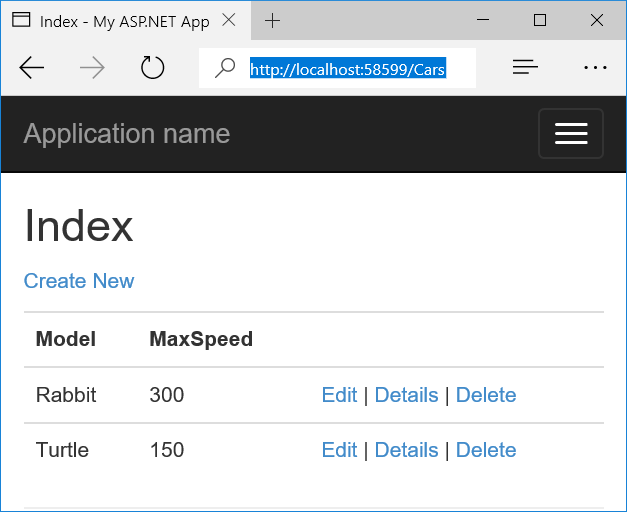The height and width of the screenshot is (512, 627).
Task: View Details for the Rabbit car
Action: (406, 395)
